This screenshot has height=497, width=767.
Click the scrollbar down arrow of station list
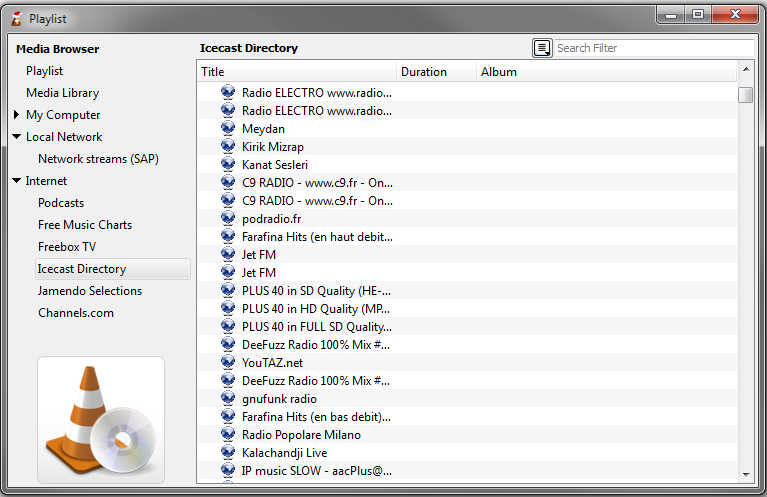tap(745, 474)
